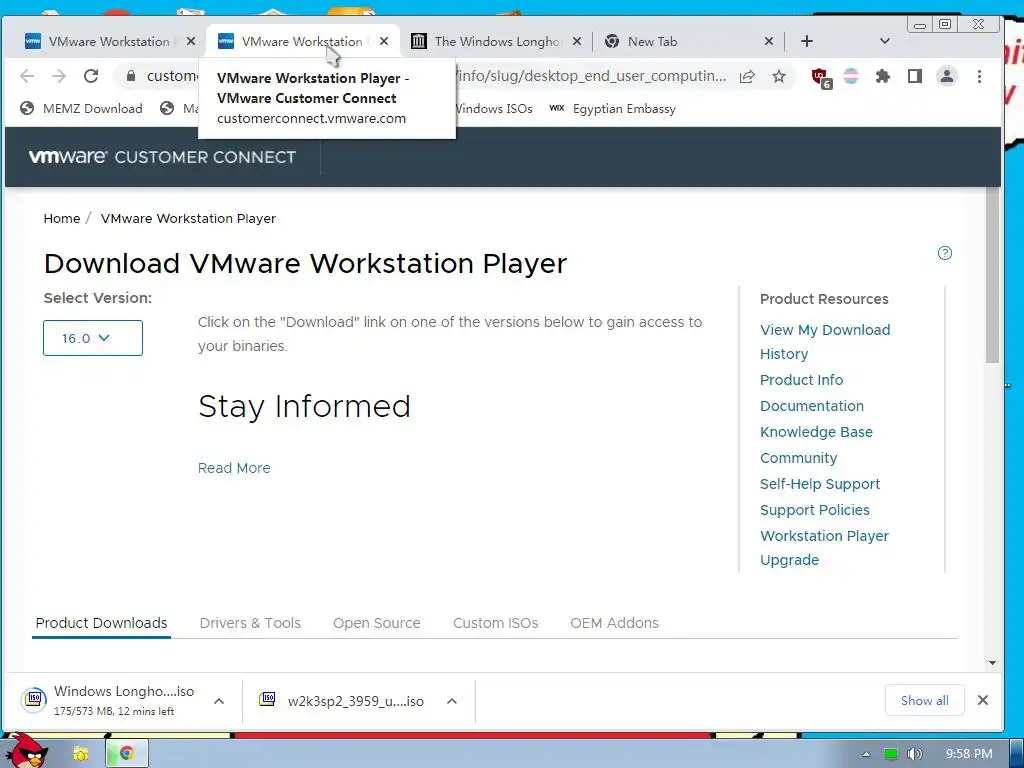The image size is (1024, 768).
Task: Open the Windows ISOs bookmark
Action: tap(494, 108)
